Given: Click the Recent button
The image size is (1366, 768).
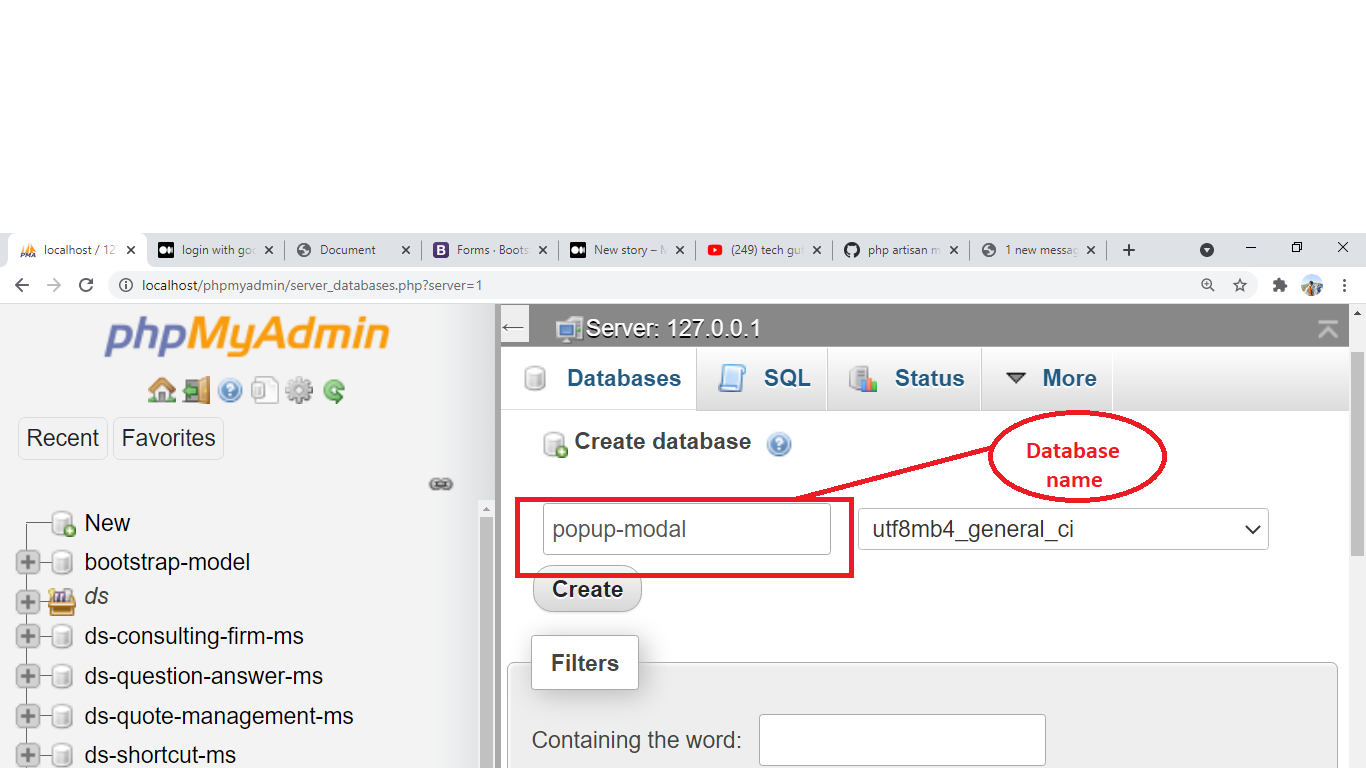Looking at the screenshot, I should pos(63,438).
